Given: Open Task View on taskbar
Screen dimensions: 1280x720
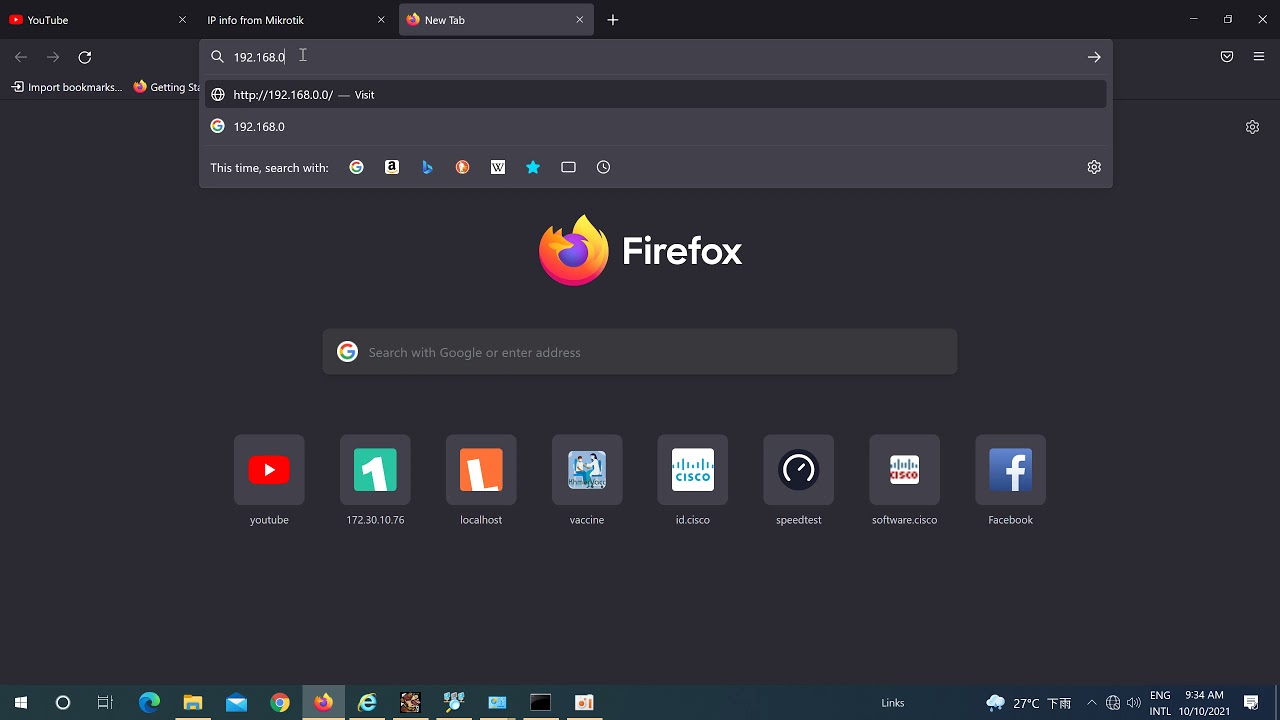Looking at the screenshot, I should (x=105, y=703).
